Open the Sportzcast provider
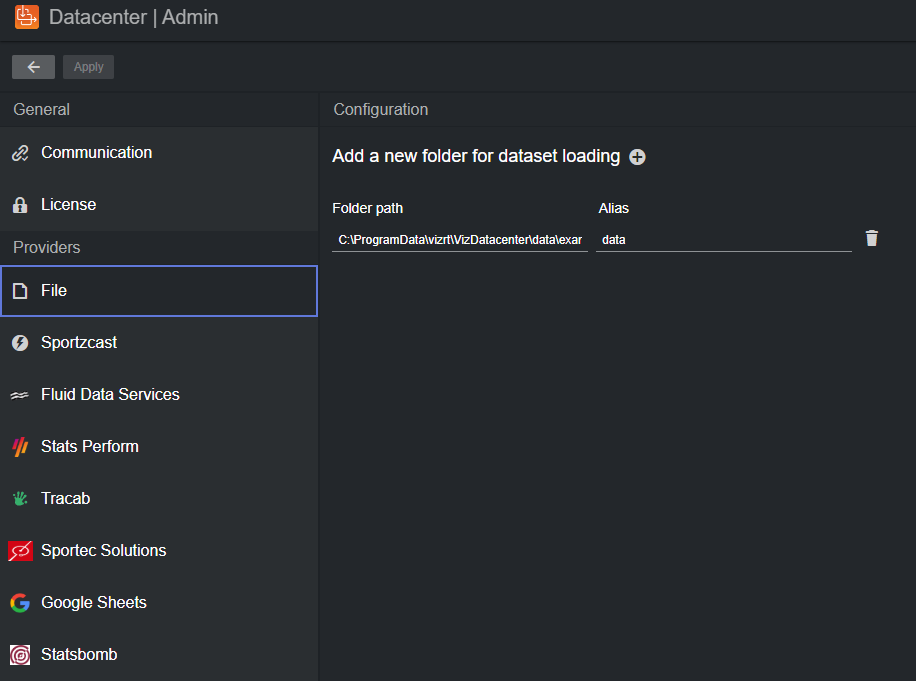Image resolution: width=916 pixels, height=681 pixels. click(x=159, y=343)
